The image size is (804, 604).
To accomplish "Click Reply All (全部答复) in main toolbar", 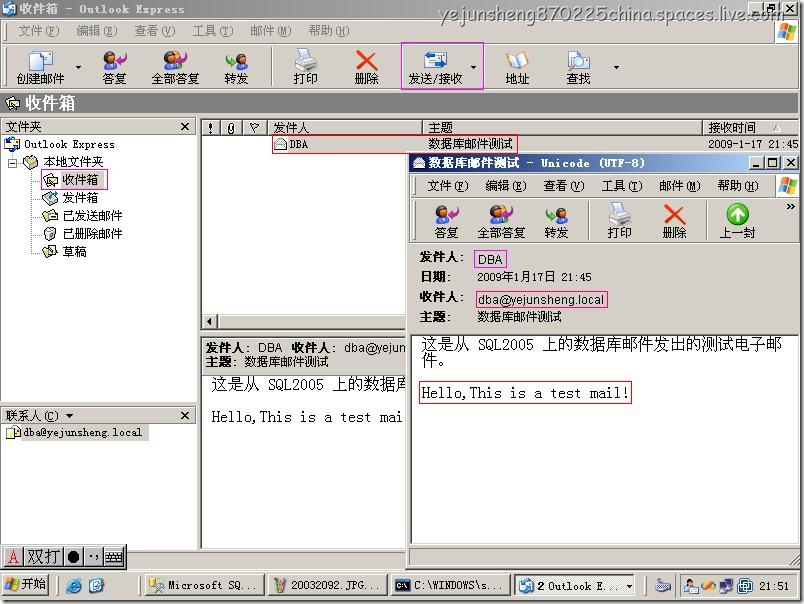I will [x=175, y=67].
